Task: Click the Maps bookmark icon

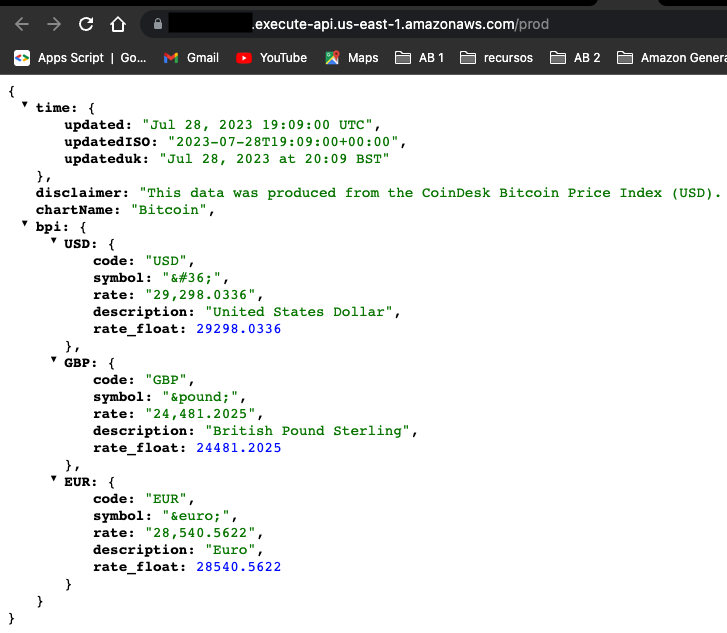Action: point(332,58)
